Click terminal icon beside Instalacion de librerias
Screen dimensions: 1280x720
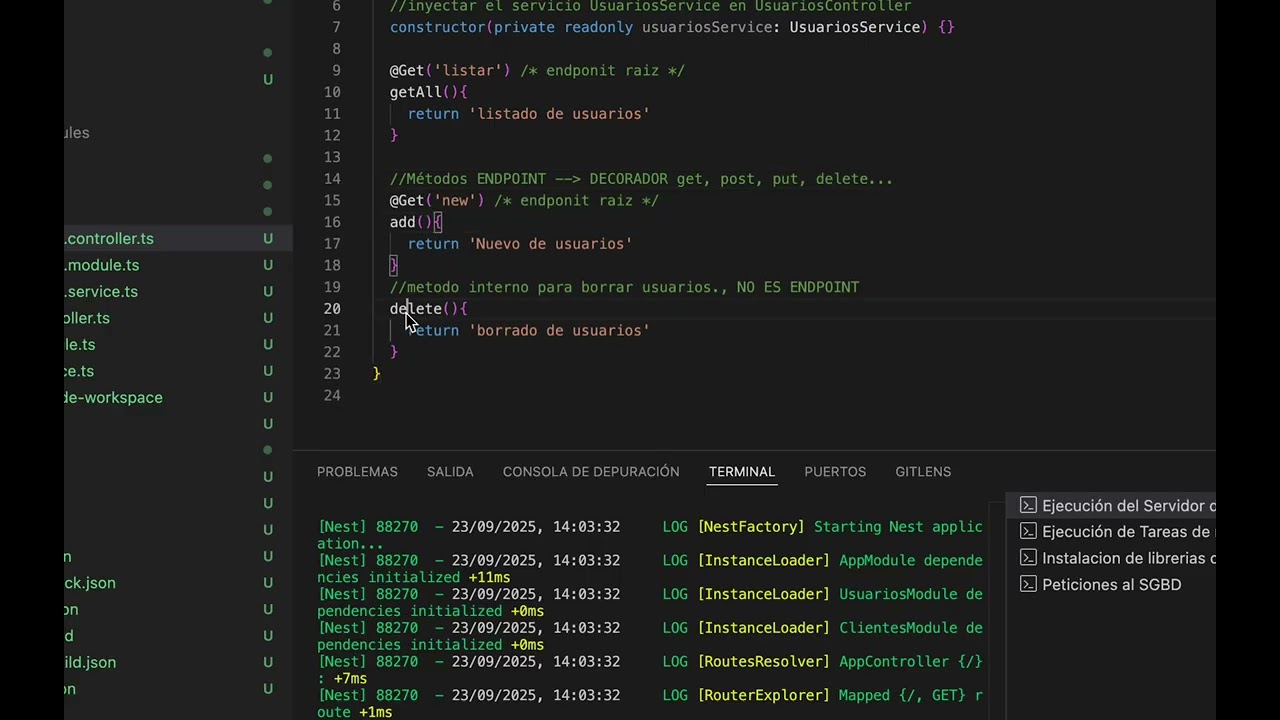tap(1028, 558)
